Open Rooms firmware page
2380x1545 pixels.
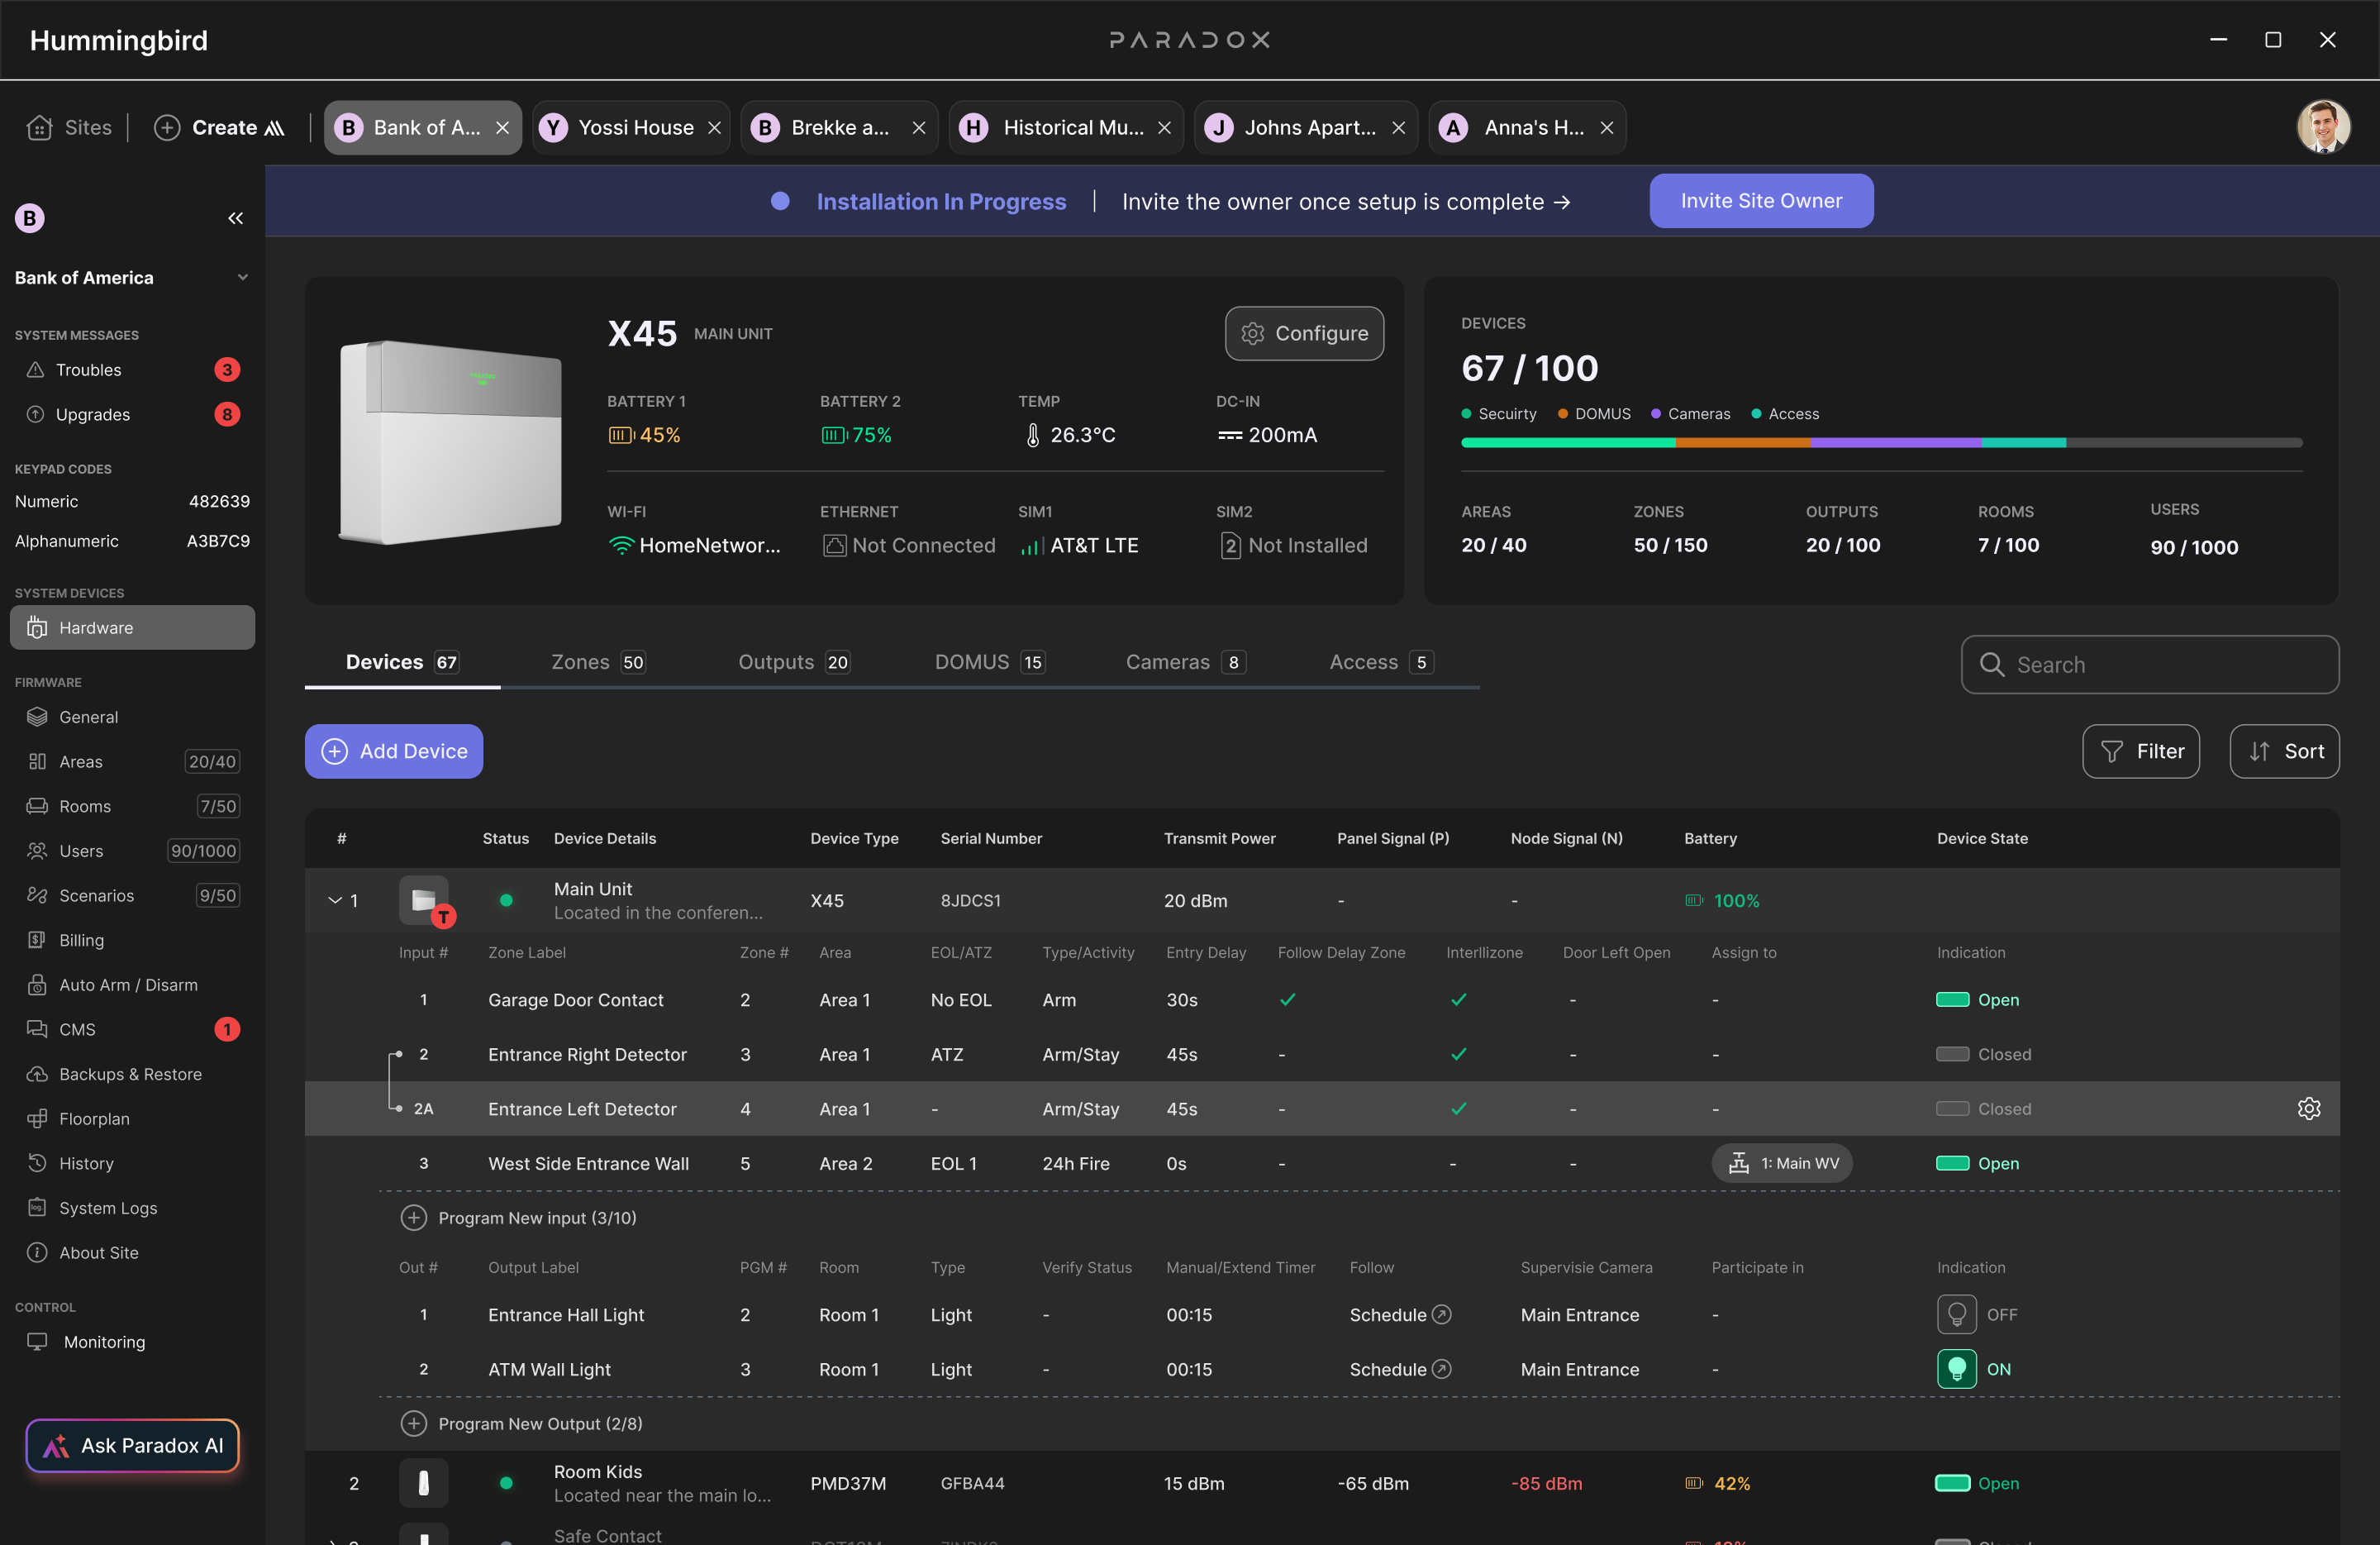tap(132, 806)
